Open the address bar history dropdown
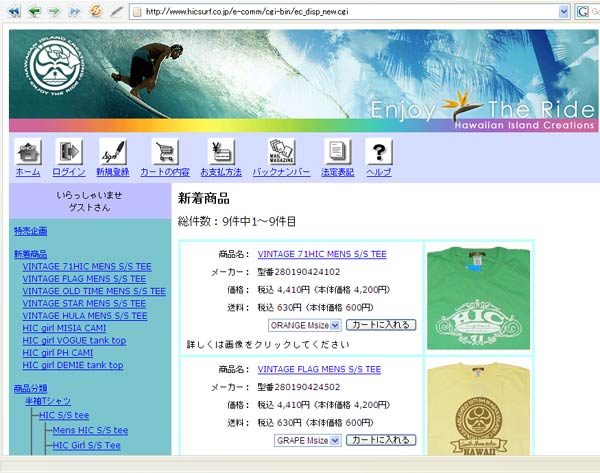Screen dimensions: 600x473 [563, 12]
